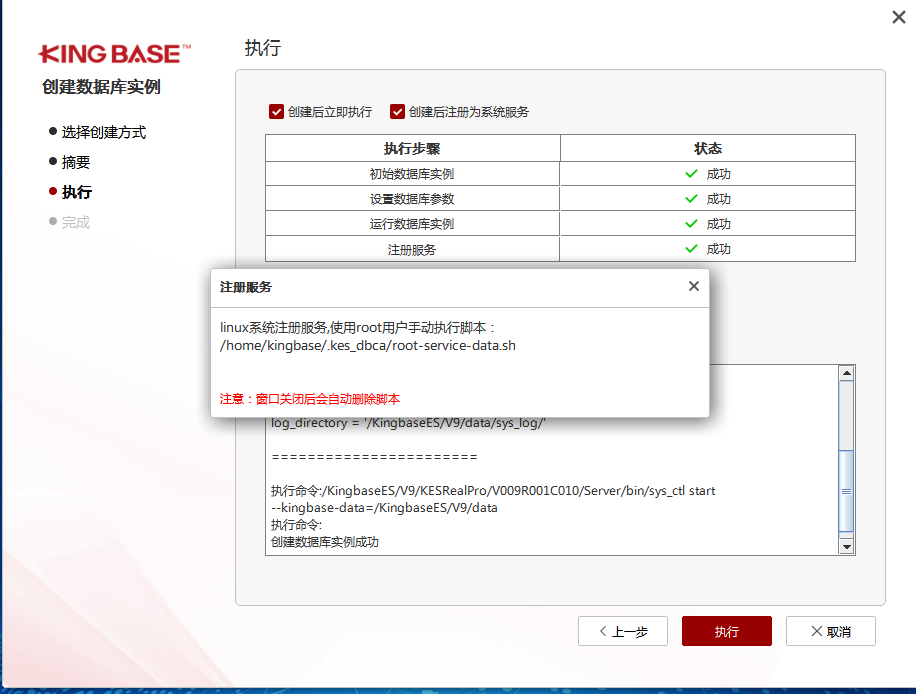The image size is (916, 694).
Task: Click the success check icon beside 设置数据库参数
Action: (689, 198)
